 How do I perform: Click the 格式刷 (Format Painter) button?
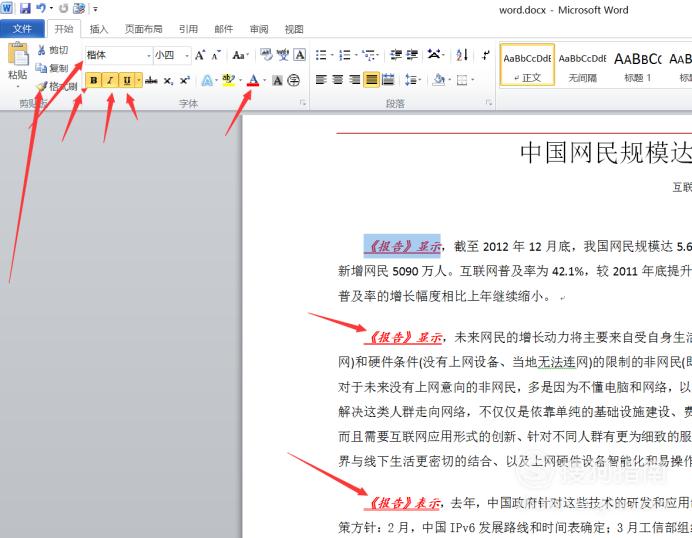tap(56, 86)
